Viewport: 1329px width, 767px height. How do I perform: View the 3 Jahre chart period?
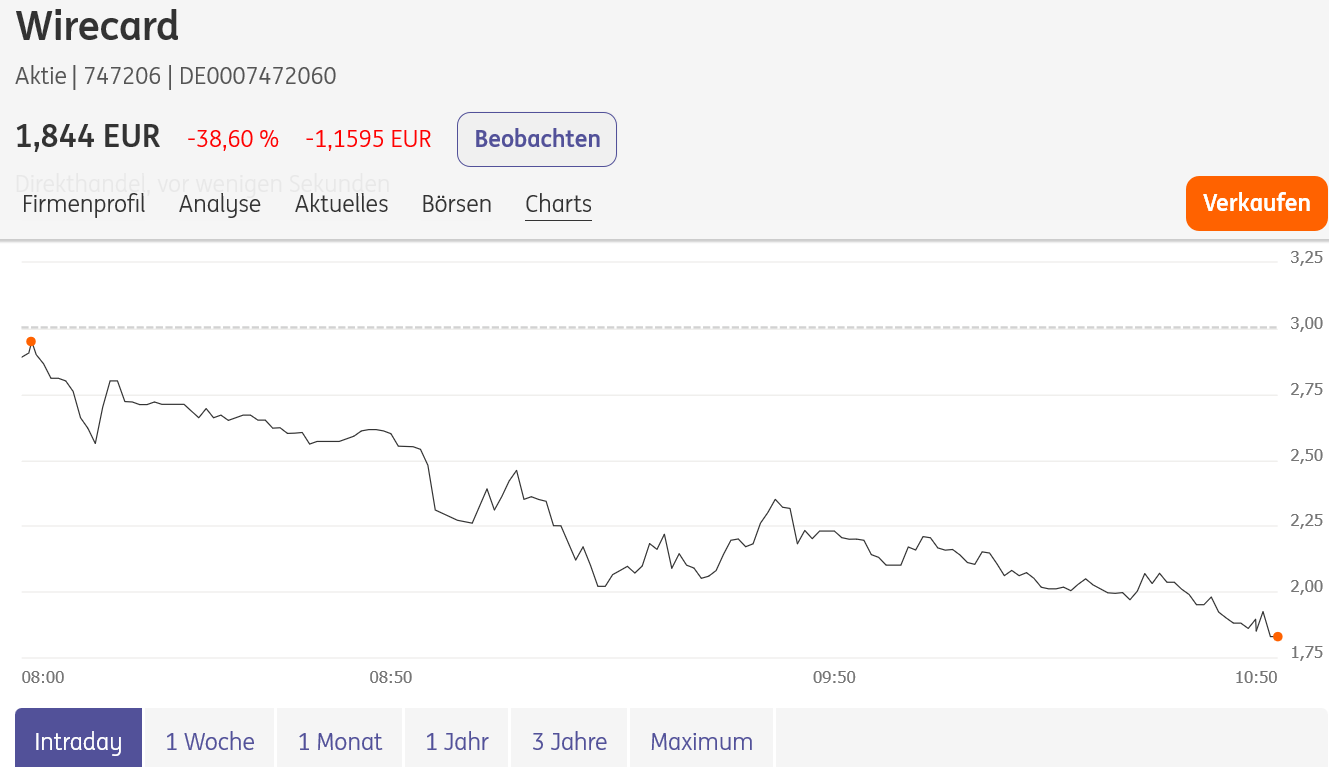(569, 739)
